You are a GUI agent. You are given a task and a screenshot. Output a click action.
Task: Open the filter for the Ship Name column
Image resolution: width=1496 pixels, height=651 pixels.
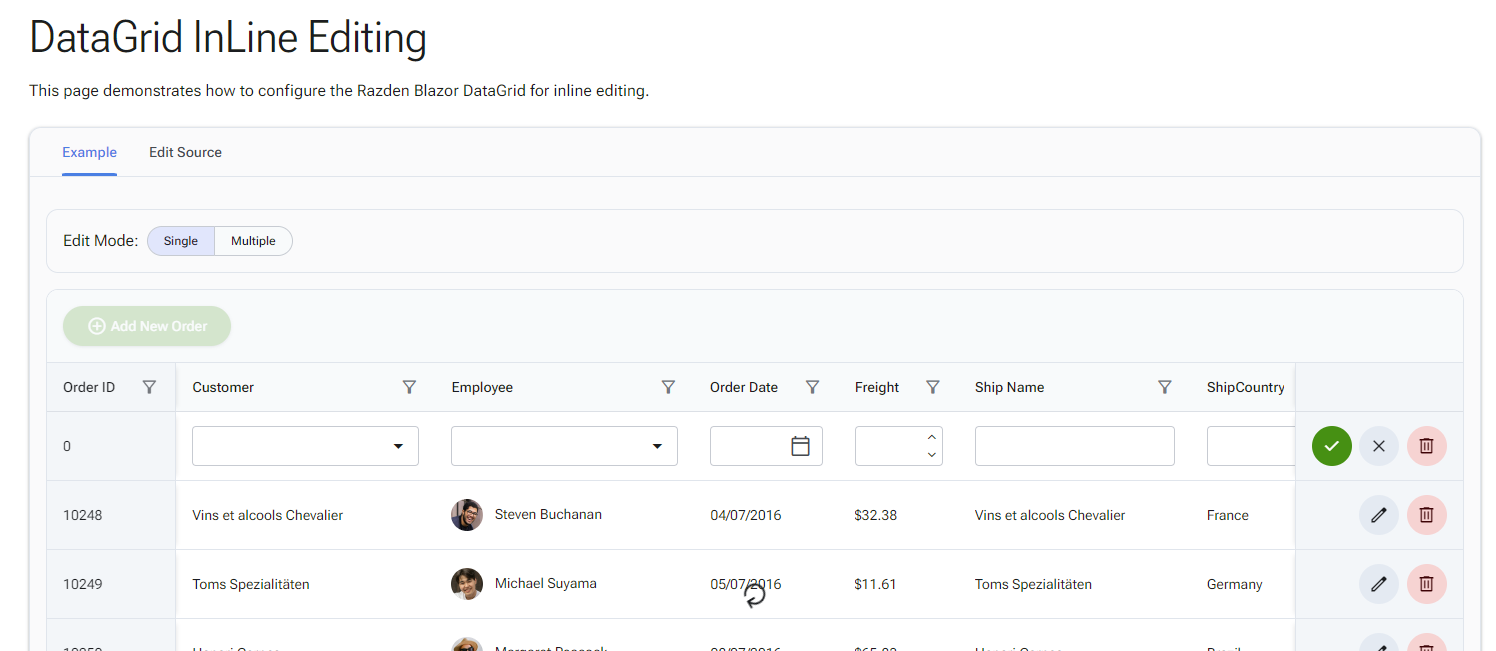pos(1164,387)
